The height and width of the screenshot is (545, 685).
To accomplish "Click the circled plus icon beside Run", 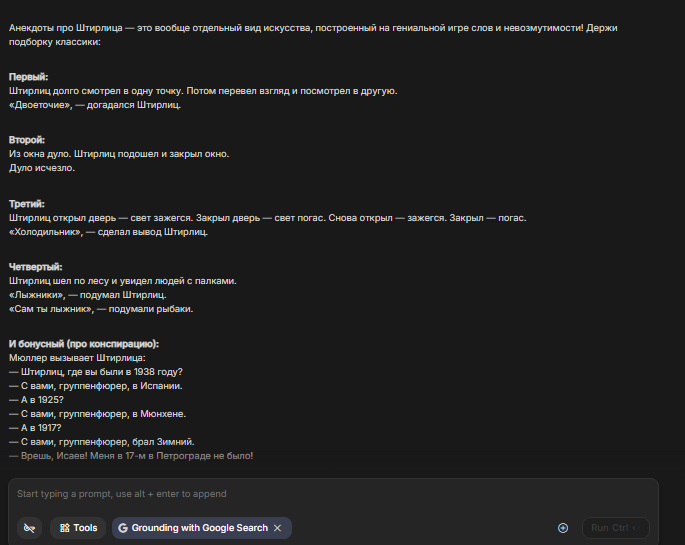I will click(x=563, y=528).
